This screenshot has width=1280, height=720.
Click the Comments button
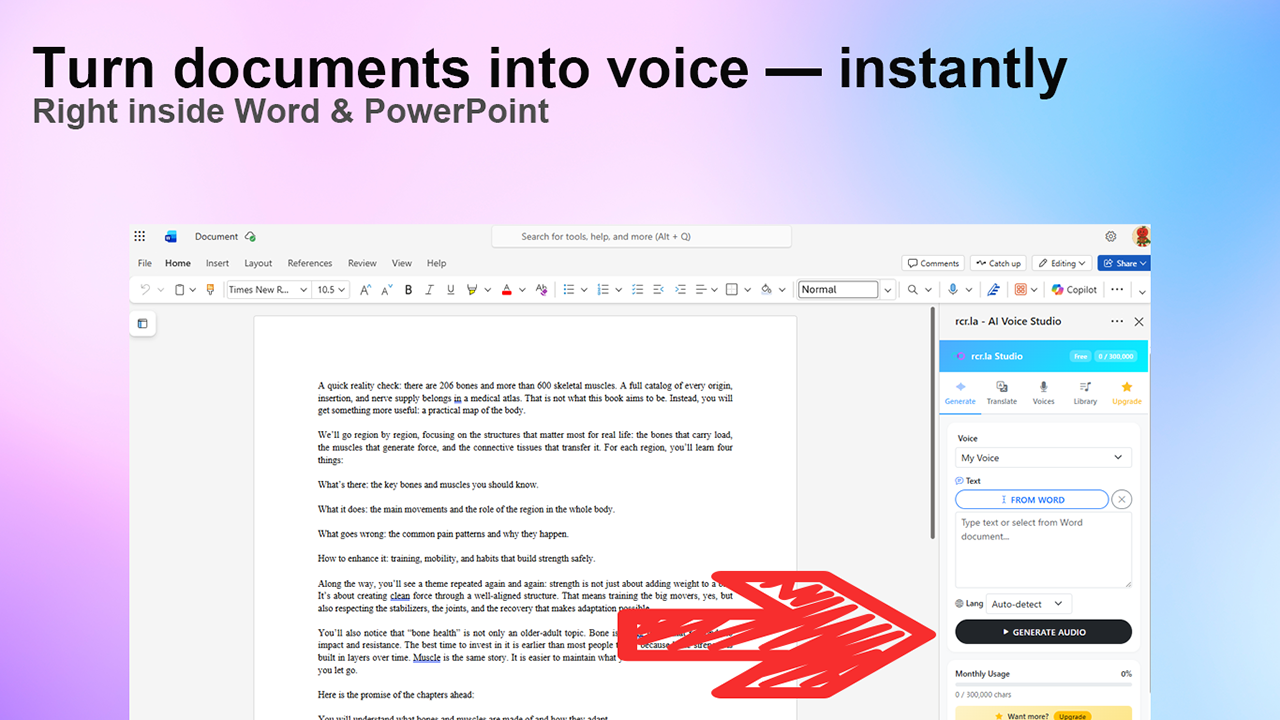(x=933, y=263)
